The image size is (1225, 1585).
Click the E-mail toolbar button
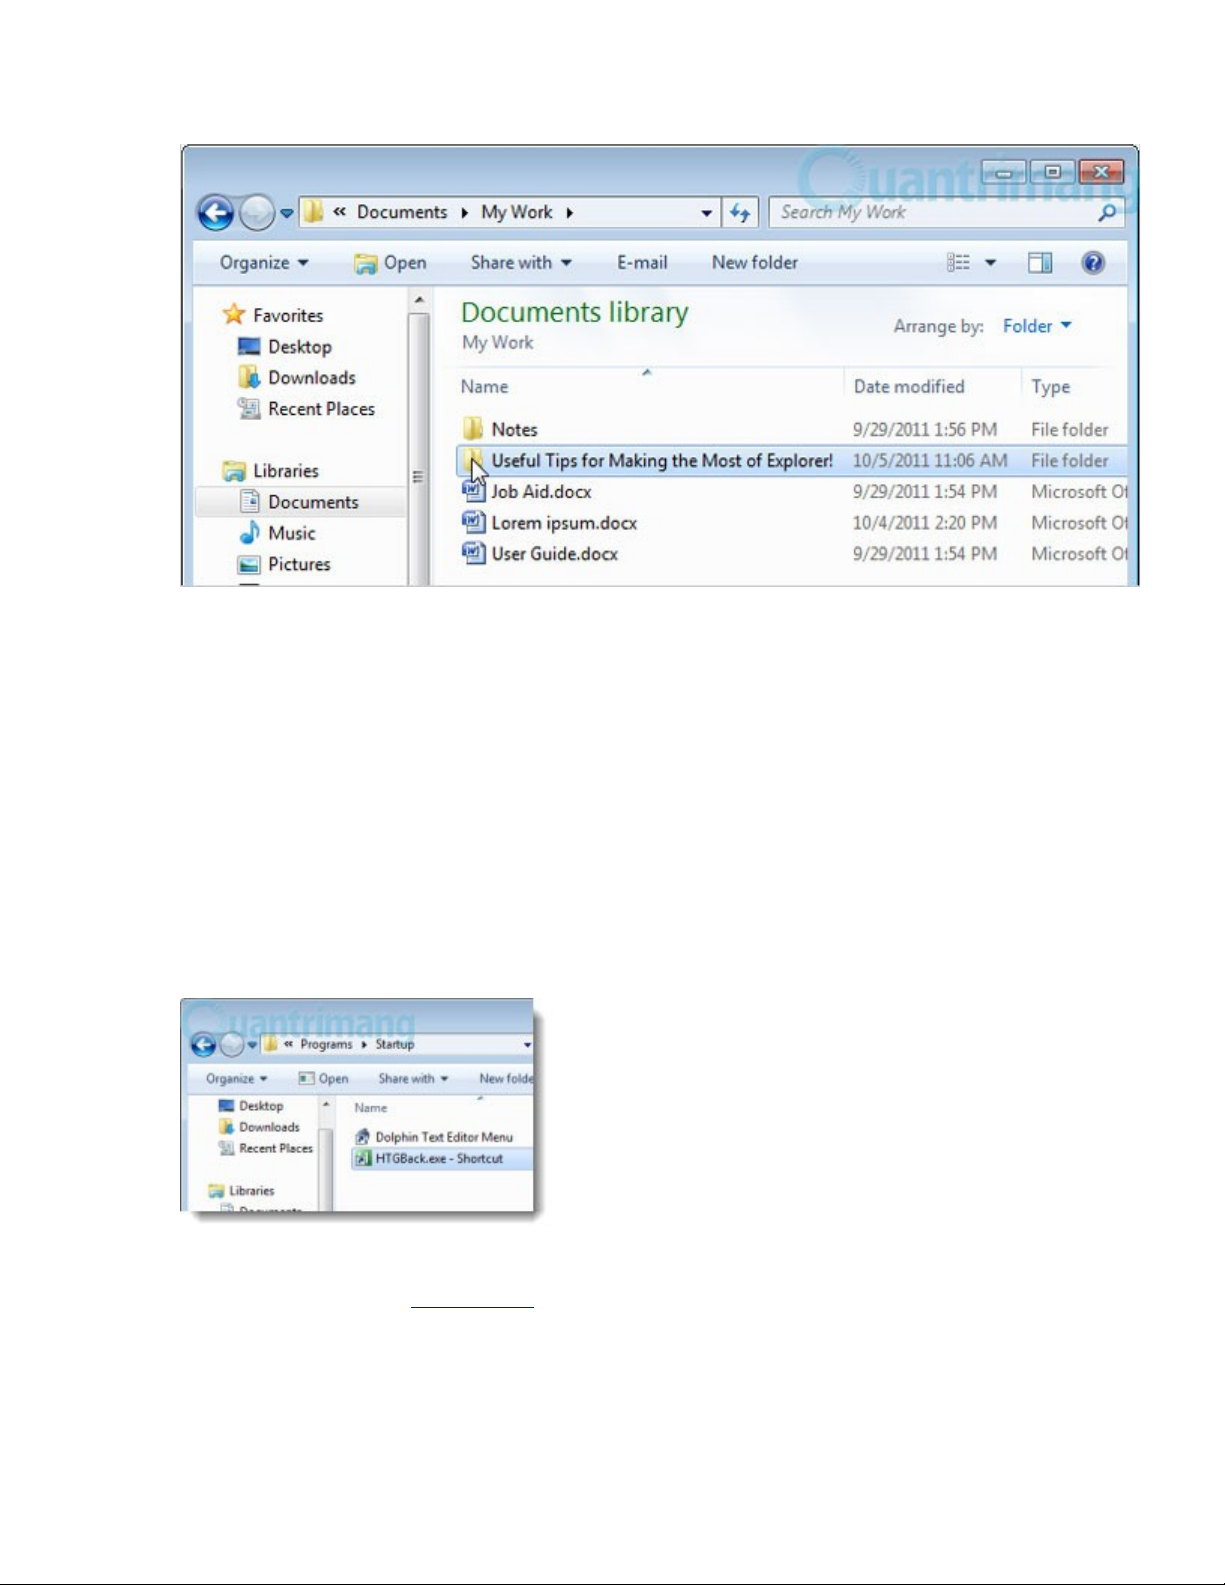[x=642, y=263]
